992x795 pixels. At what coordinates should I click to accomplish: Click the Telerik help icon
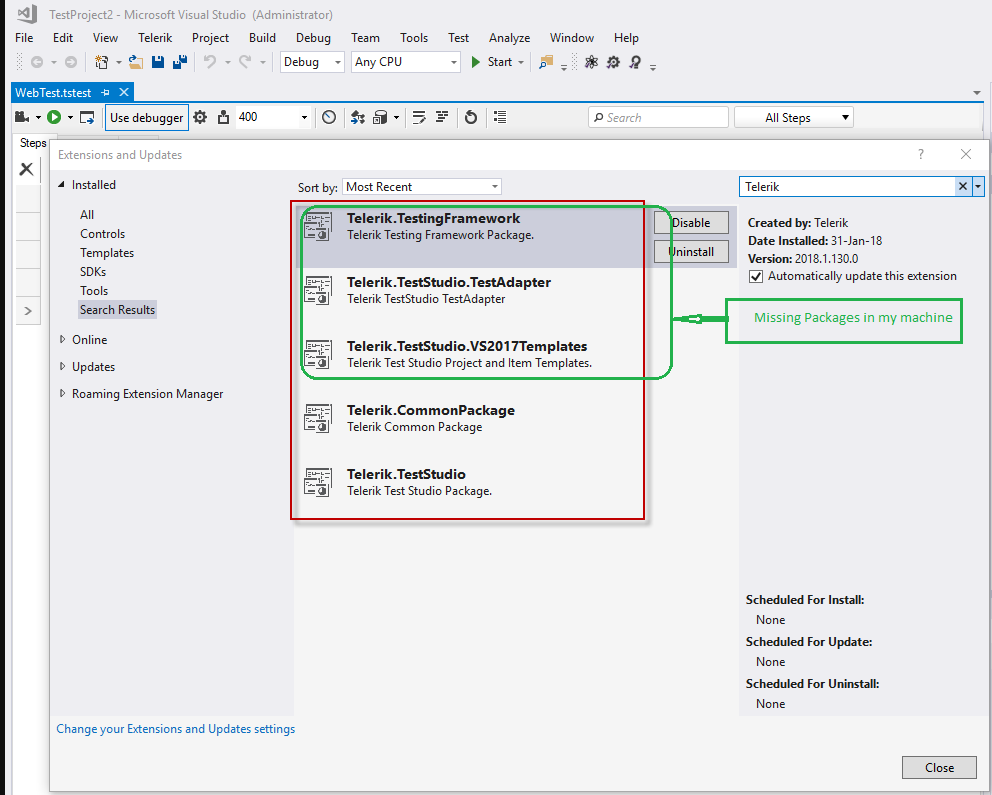pyautogui.click(x=635, y=62)
